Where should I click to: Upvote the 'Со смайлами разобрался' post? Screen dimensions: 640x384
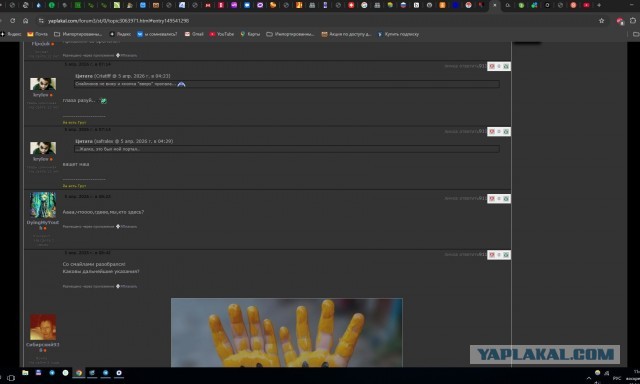click(506, 255)
